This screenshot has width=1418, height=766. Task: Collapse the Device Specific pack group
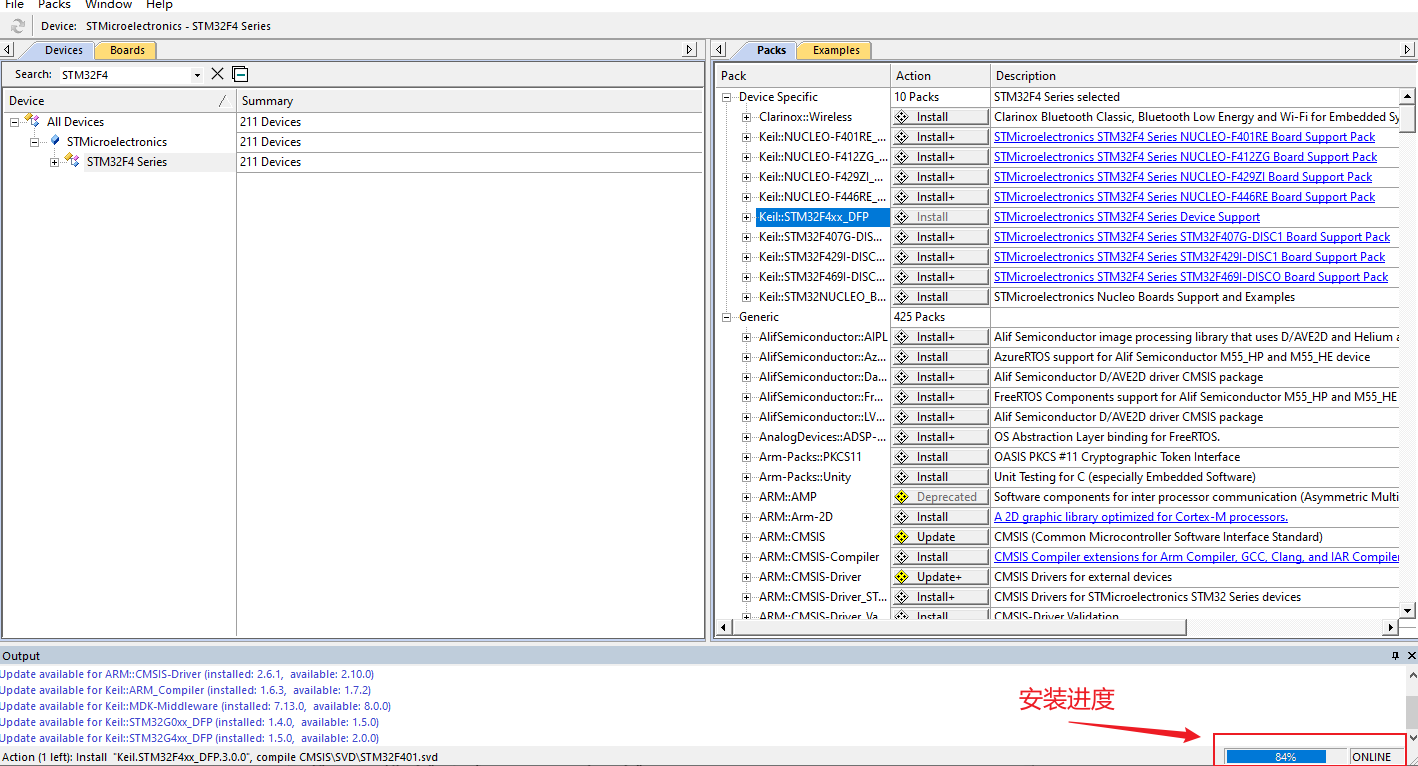coord(727,97)
